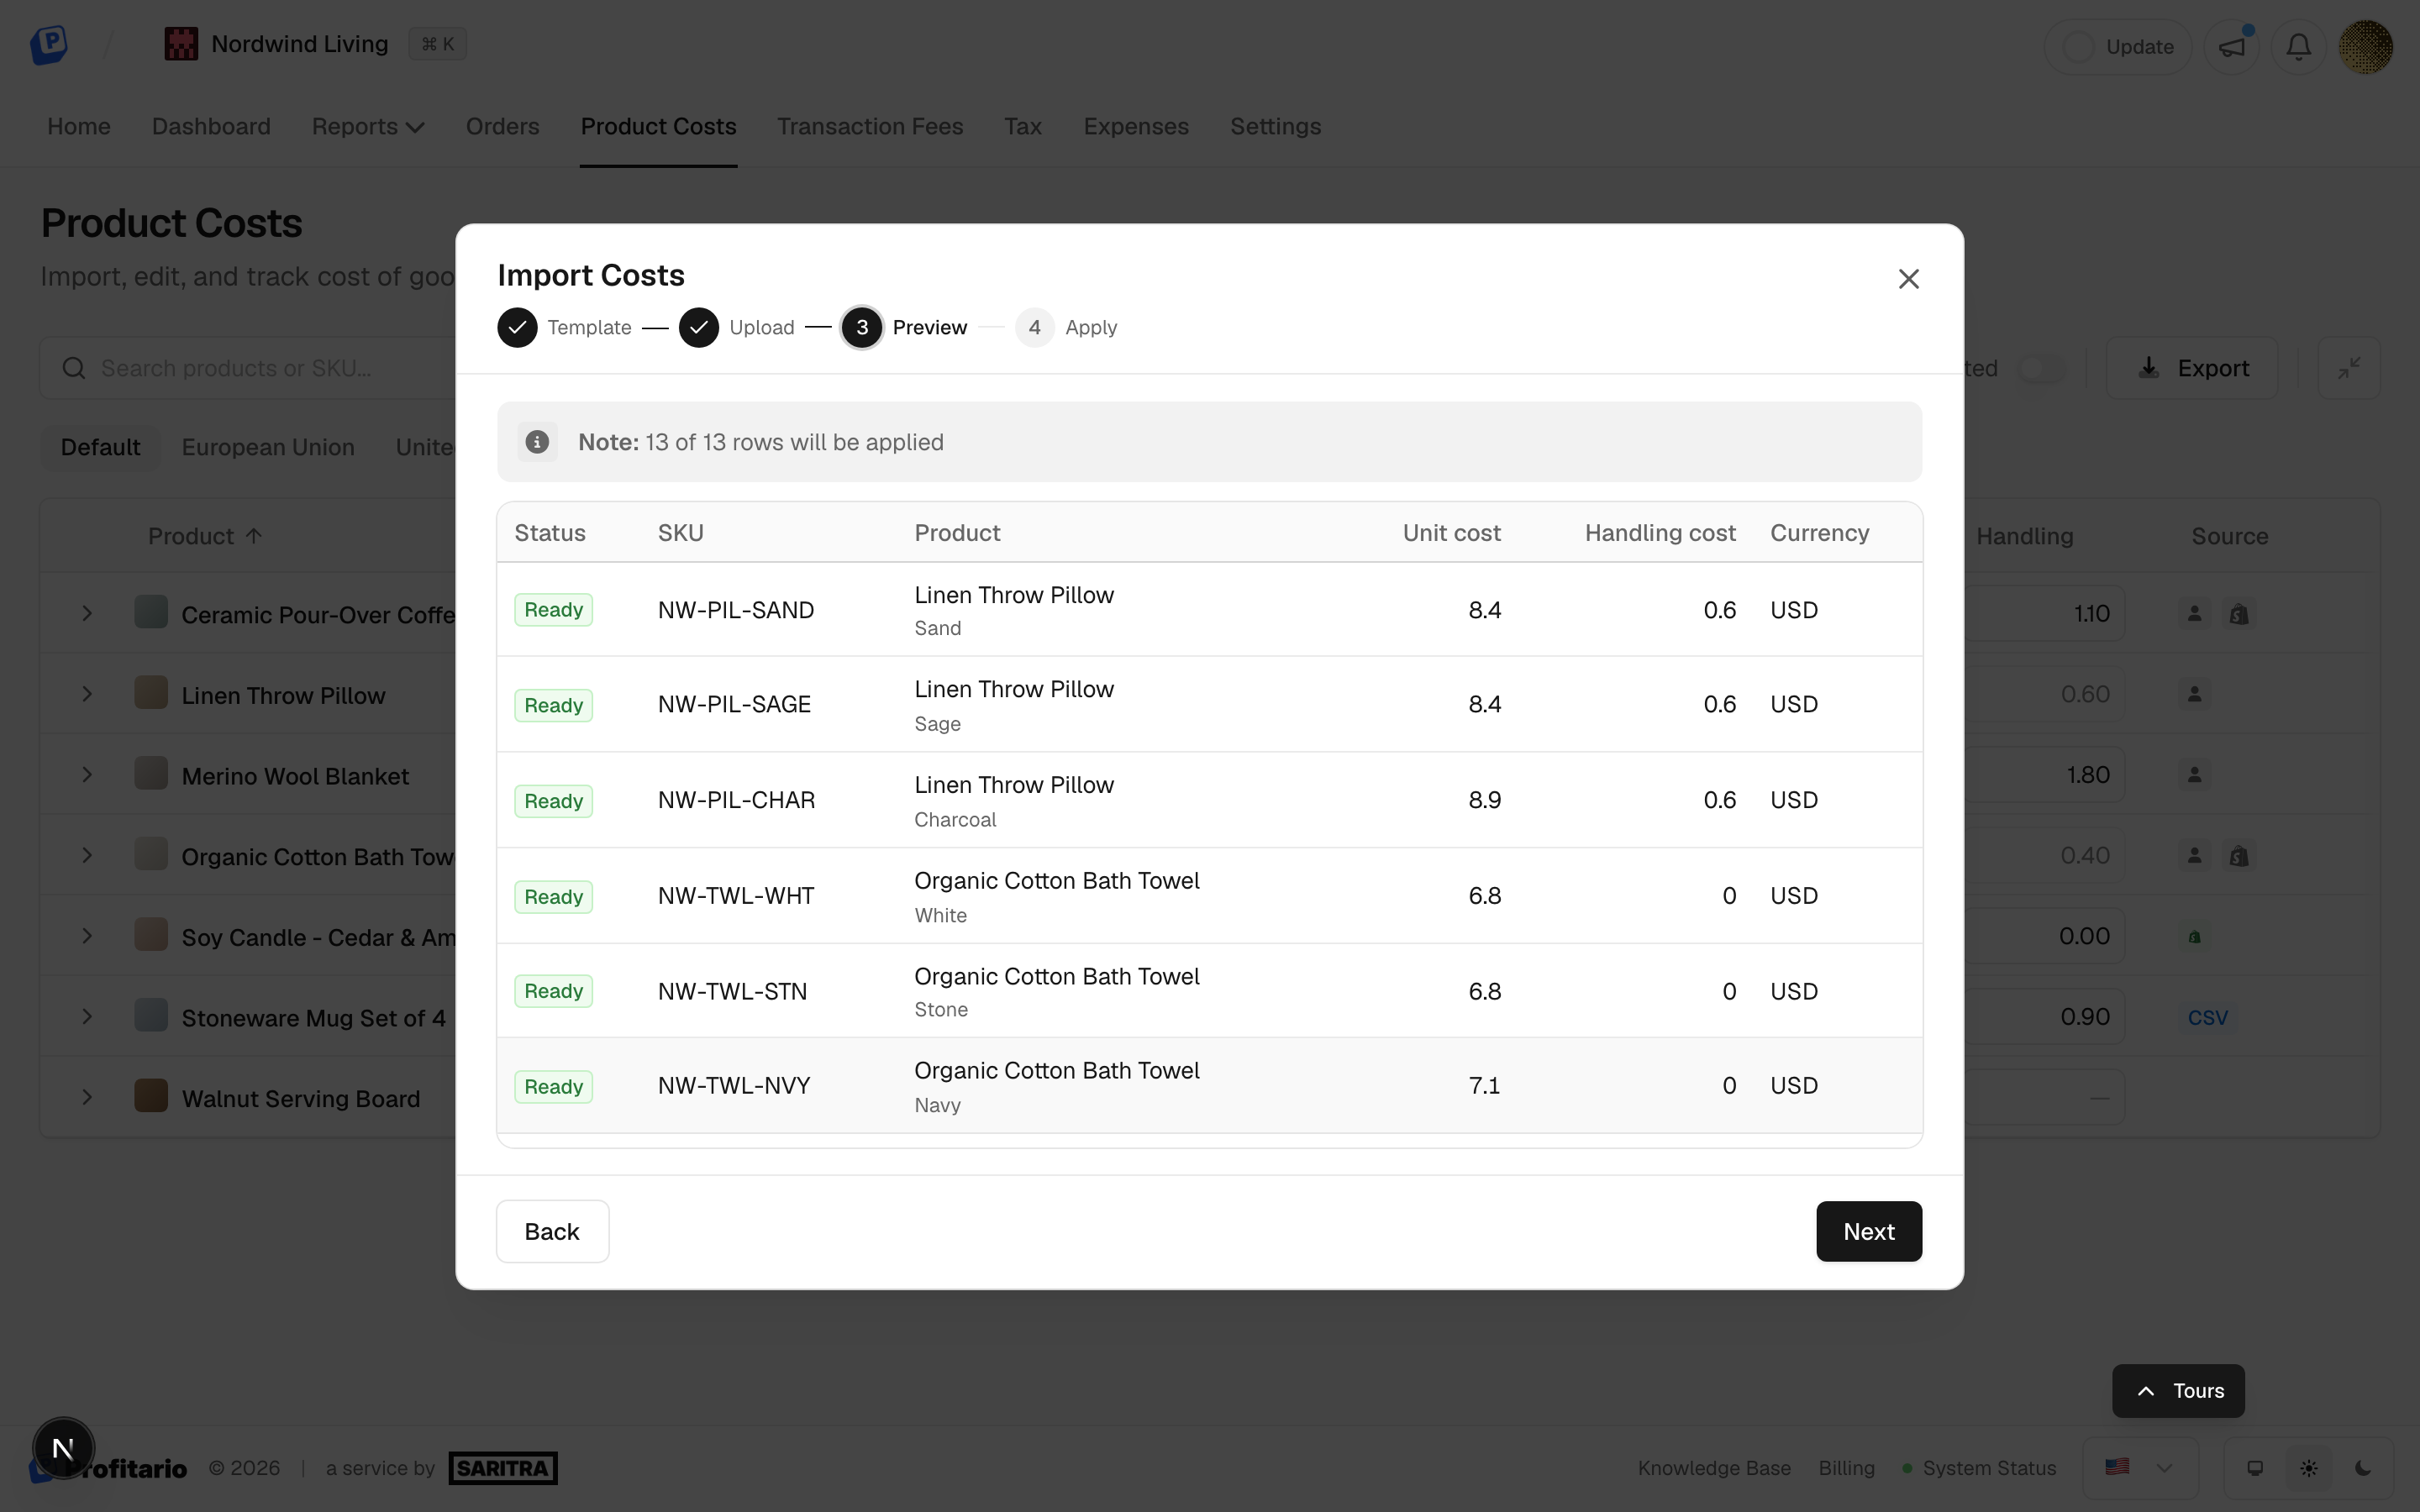Screen dimensions: 2420x1512
Task: Click the info icon in note banner
Action: pyautogui.click(x=537, y=442)
